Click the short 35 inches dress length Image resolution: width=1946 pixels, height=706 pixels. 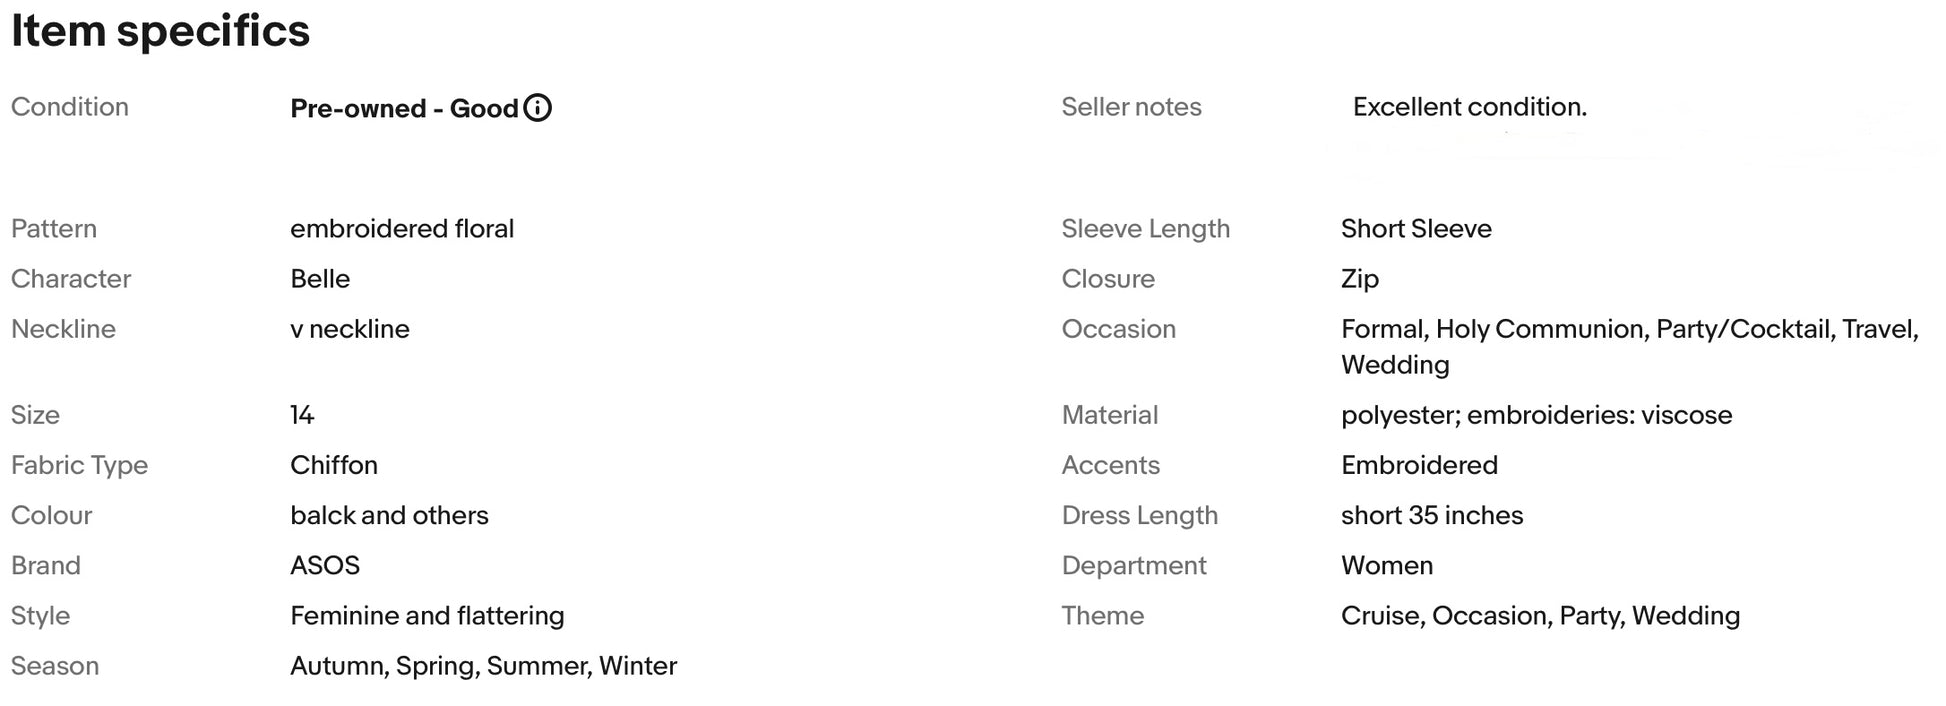[1432, 515]
